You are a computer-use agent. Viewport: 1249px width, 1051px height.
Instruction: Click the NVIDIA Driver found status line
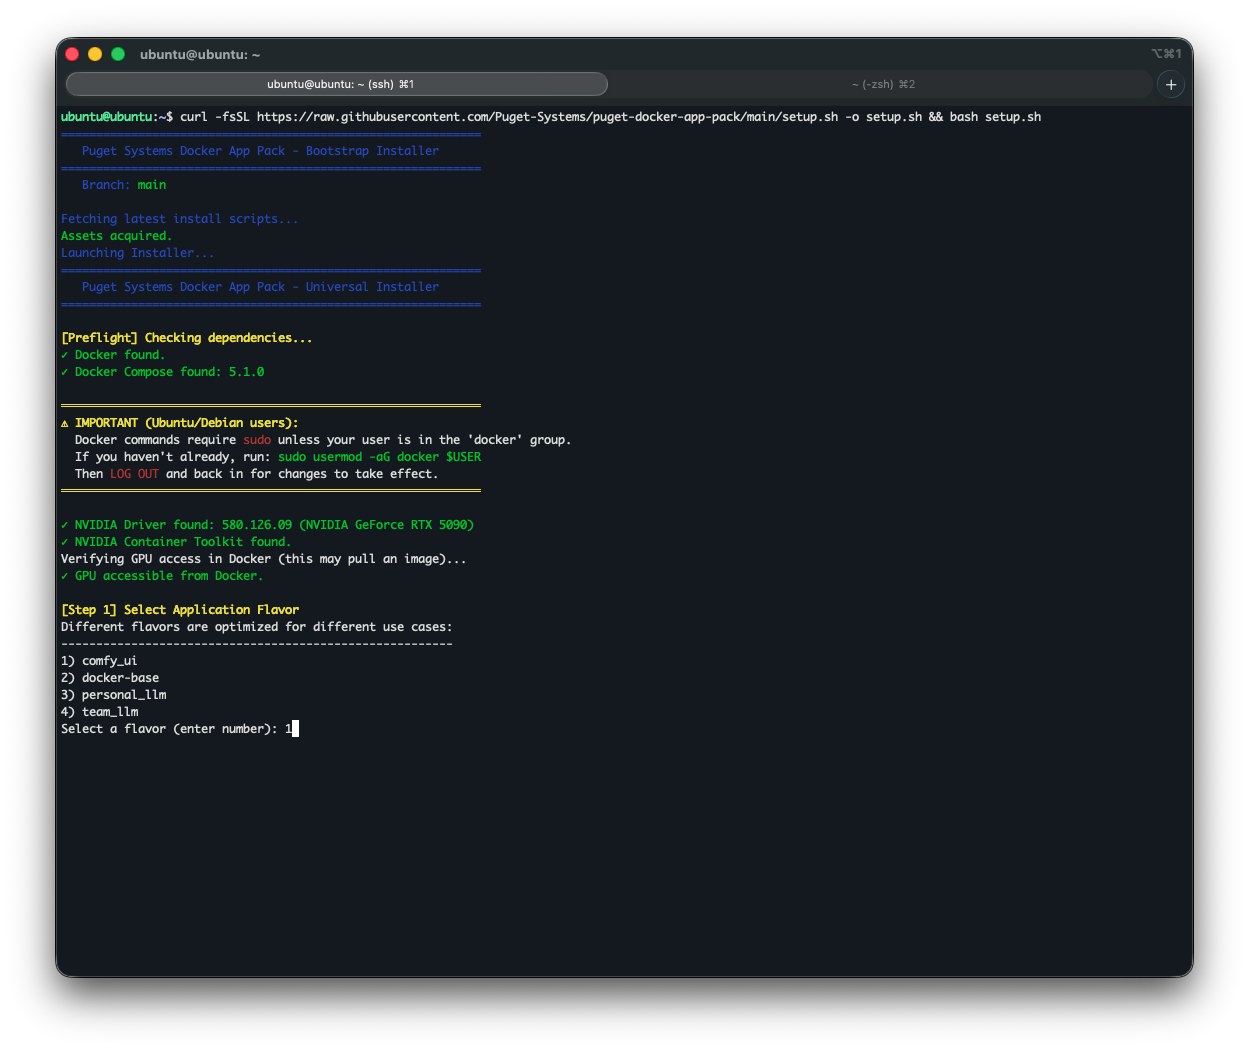coord(266,524)
